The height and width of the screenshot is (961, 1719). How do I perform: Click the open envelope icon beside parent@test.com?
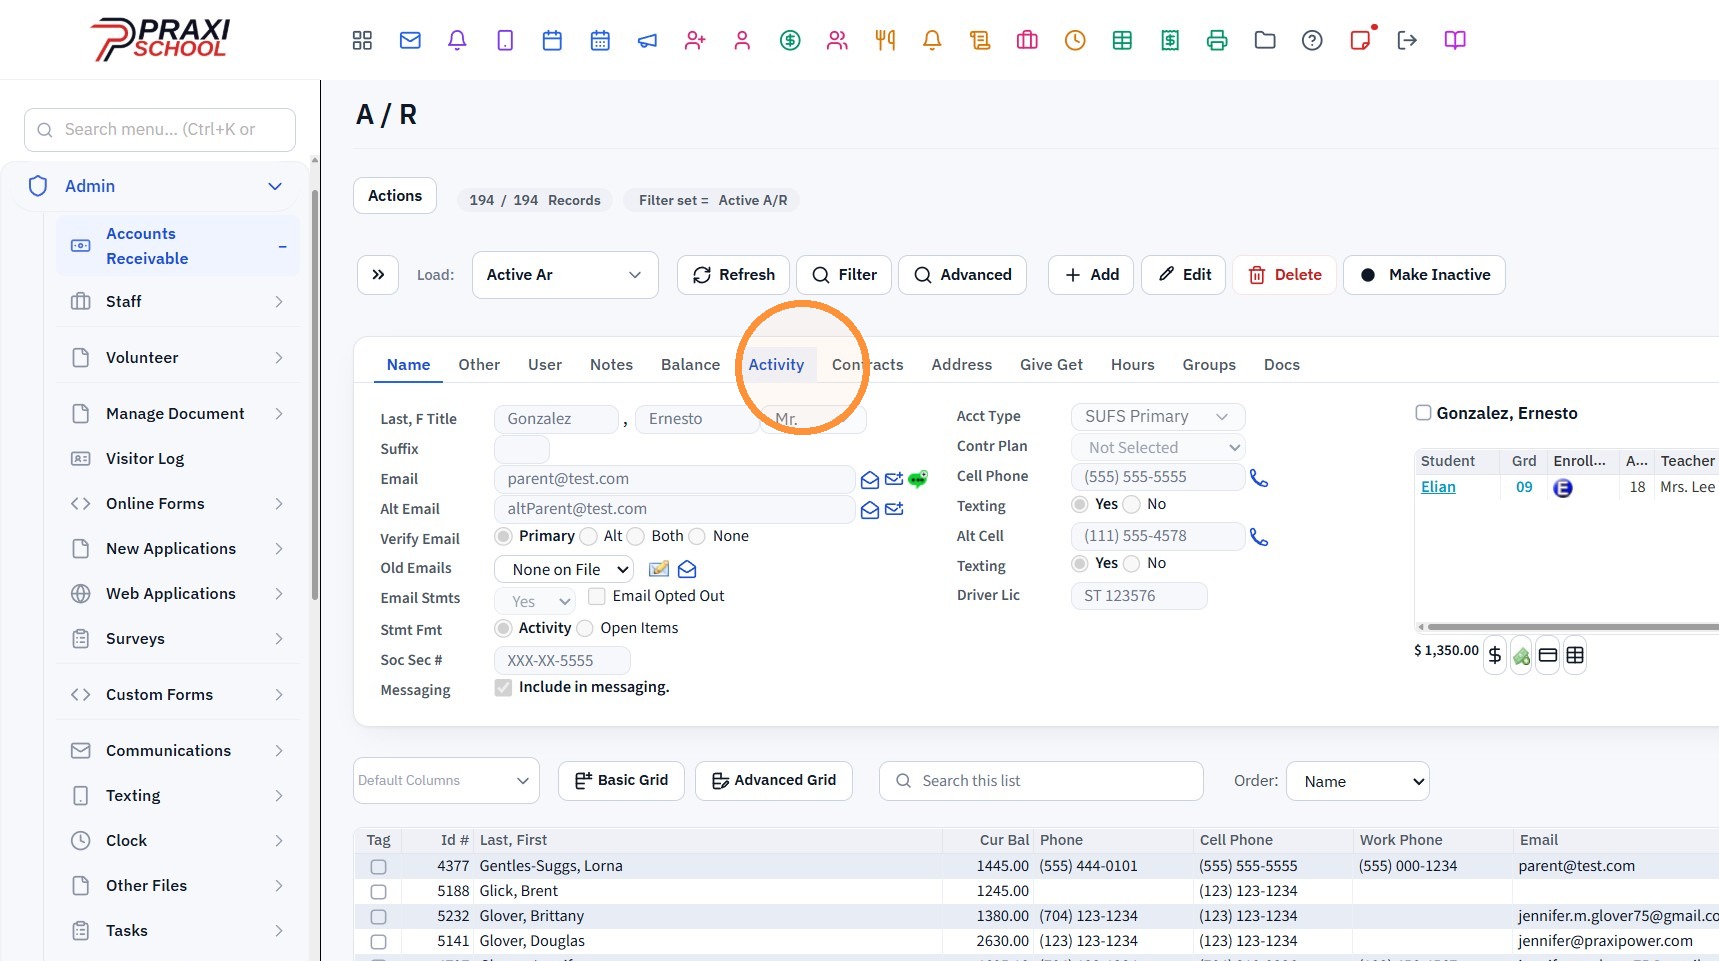coord(870,480)
